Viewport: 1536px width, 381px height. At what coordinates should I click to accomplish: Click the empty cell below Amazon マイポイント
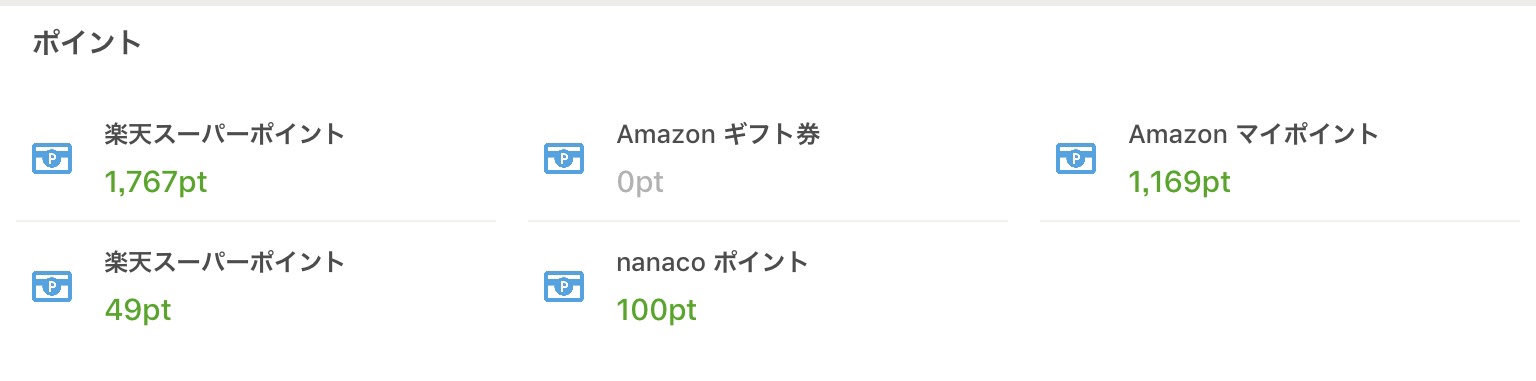1280,286
